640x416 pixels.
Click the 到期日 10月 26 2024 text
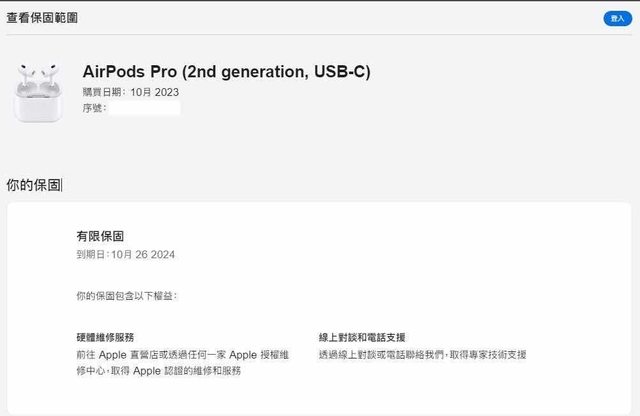pos(126,255)
